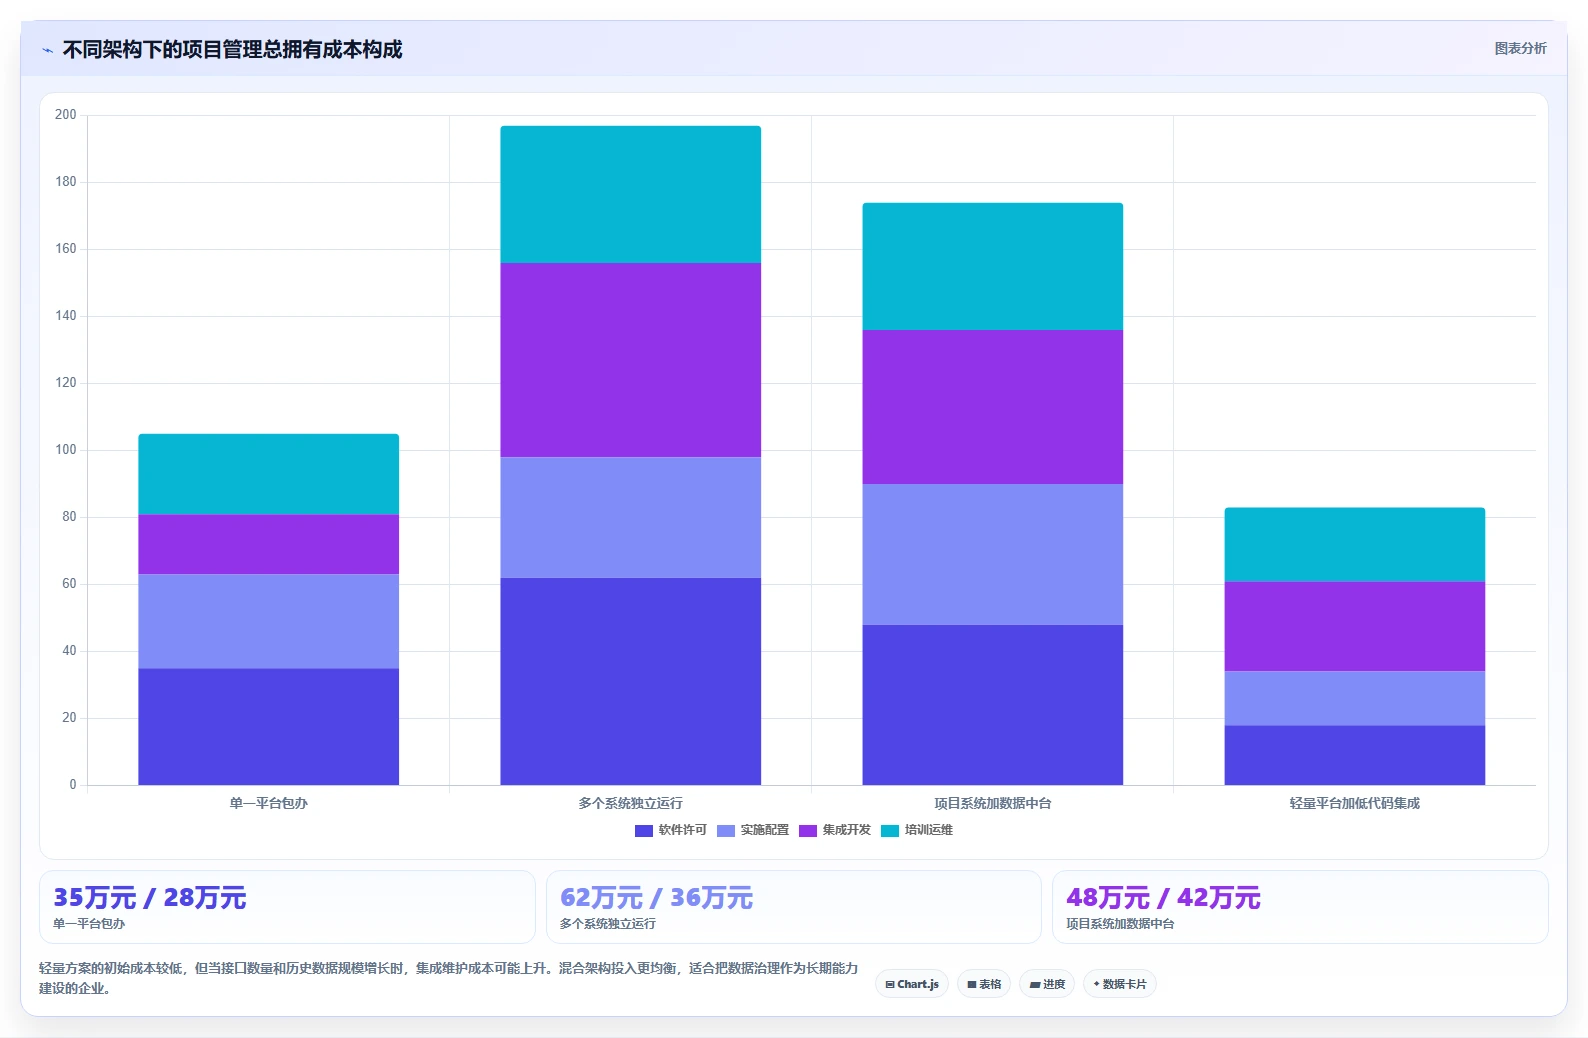Click the 轻量平台加低代码集成 x-axis label
Viewport: 1588px width, 1038px height.
coord(1354,803)
